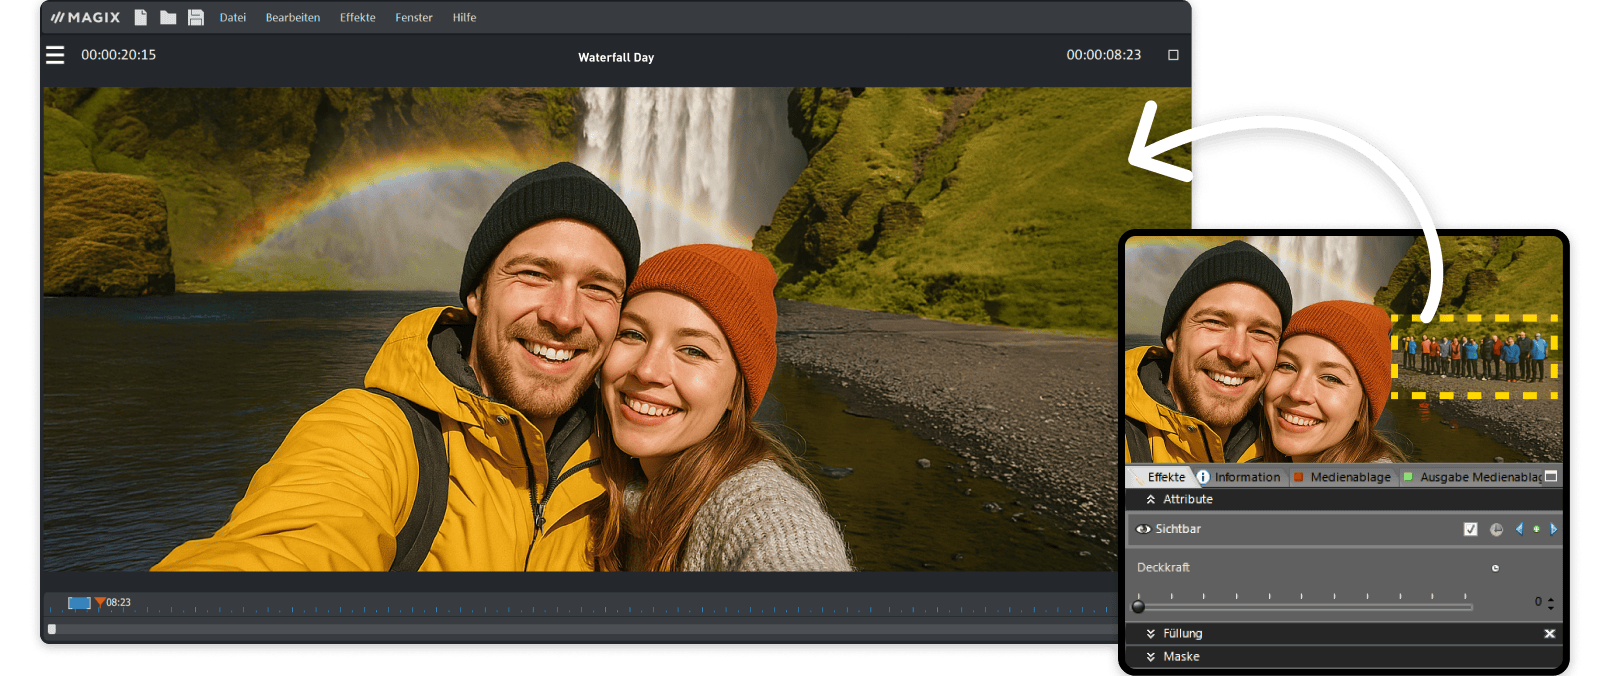Click the next keyframe arrow in Sichtbar row
The height and width of the screenshot is (676, 1600).
[x=1553, y=529]
